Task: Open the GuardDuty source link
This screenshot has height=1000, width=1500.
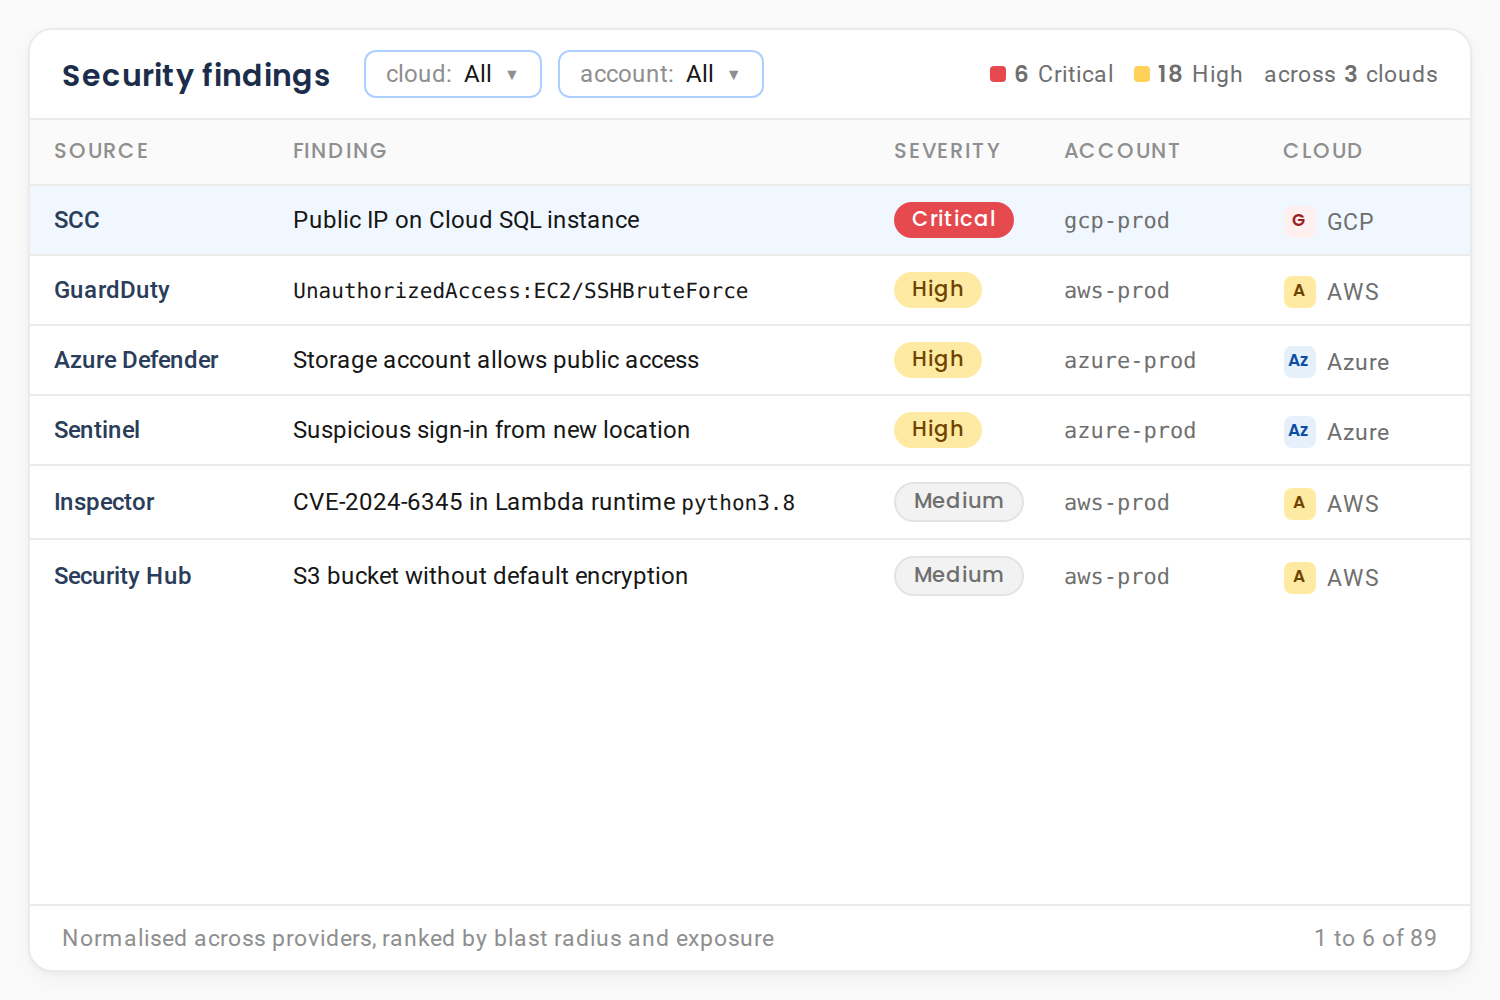Action: pyautogui.click(x=112, y=290)
